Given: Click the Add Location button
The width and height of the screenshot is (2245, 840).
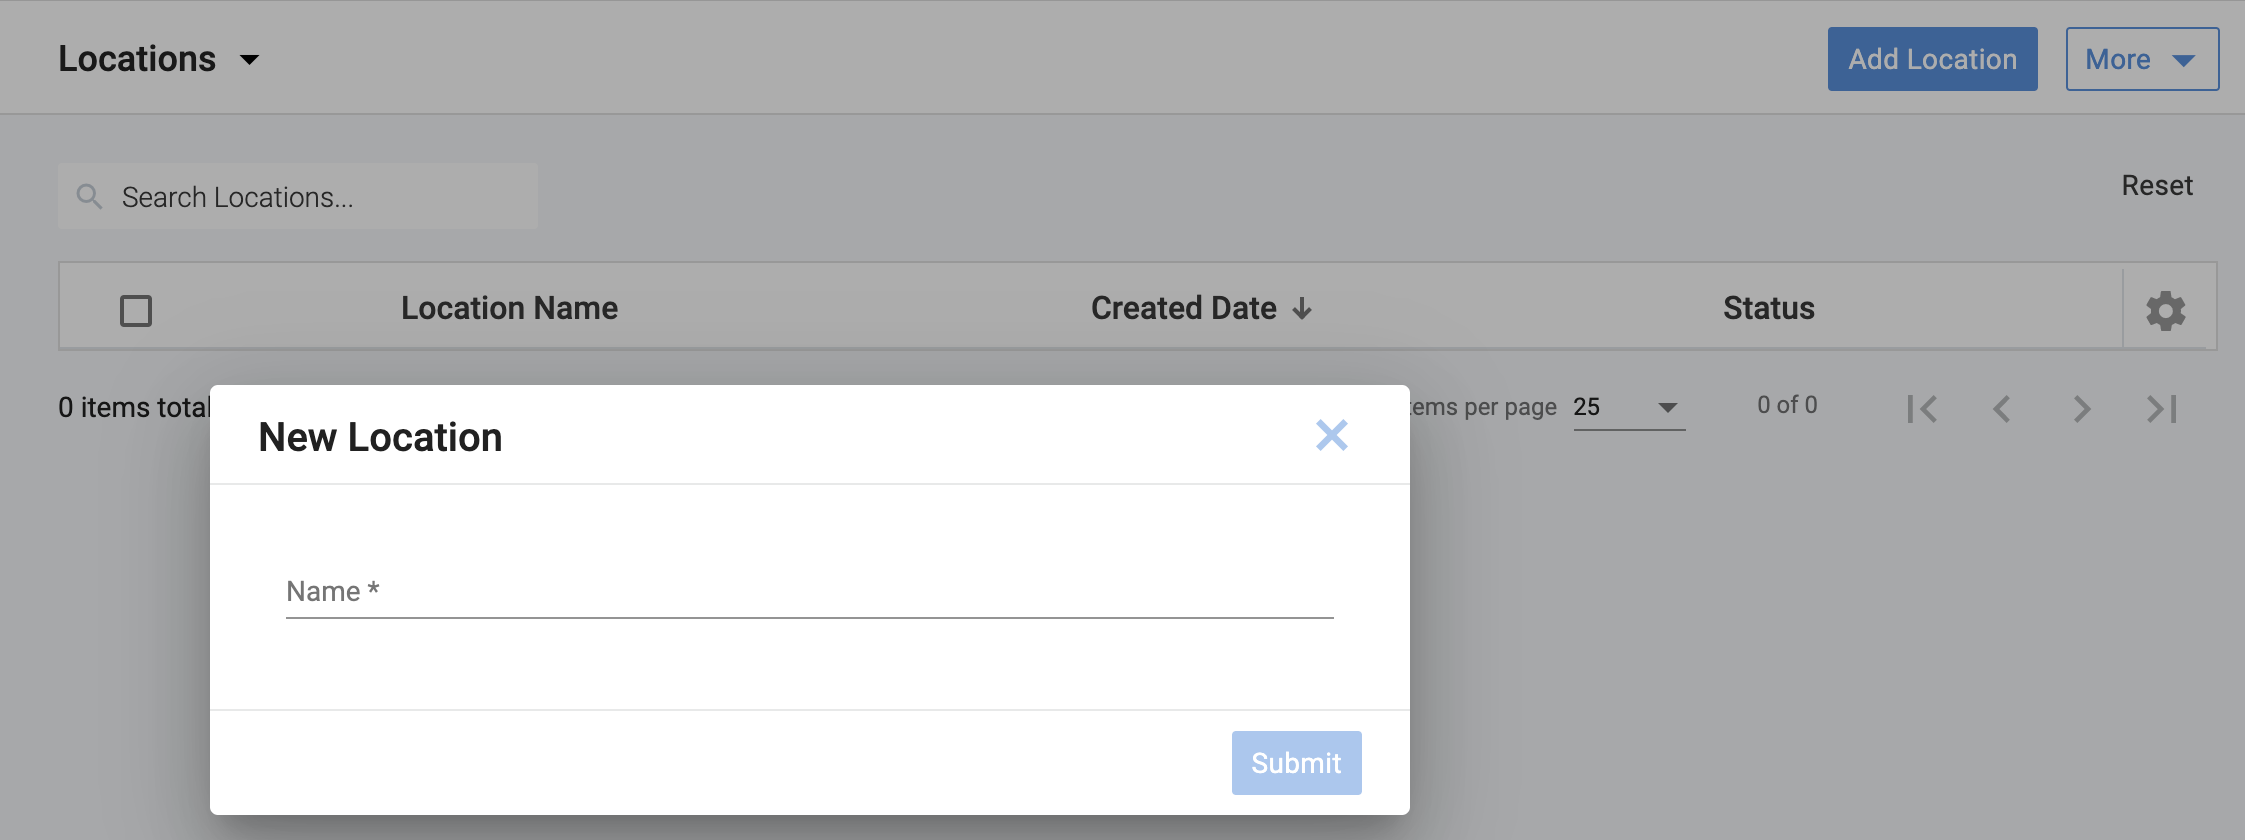Looking at the screenshot, I should (1932, 60).
